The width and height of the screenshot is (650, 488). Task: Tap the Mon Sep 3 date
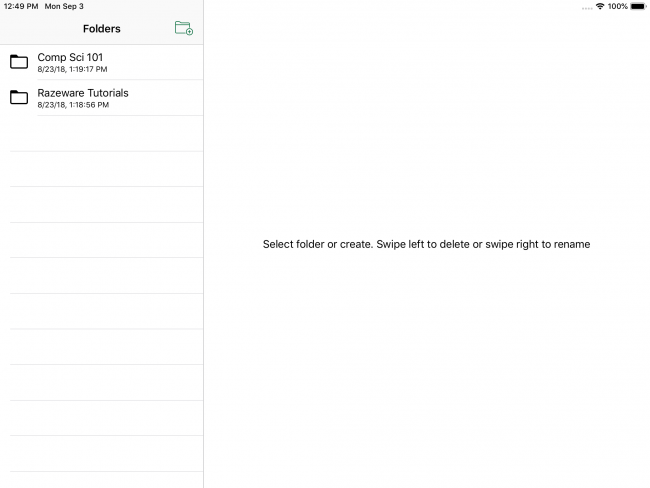click(x=64, y=6)
